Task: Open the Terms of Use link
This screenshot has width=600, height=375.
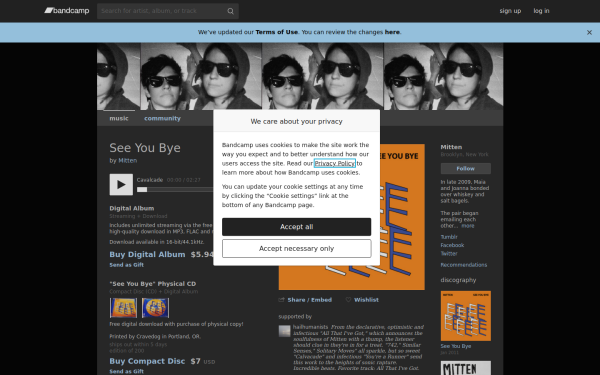Action: click(x=277, y=32)
